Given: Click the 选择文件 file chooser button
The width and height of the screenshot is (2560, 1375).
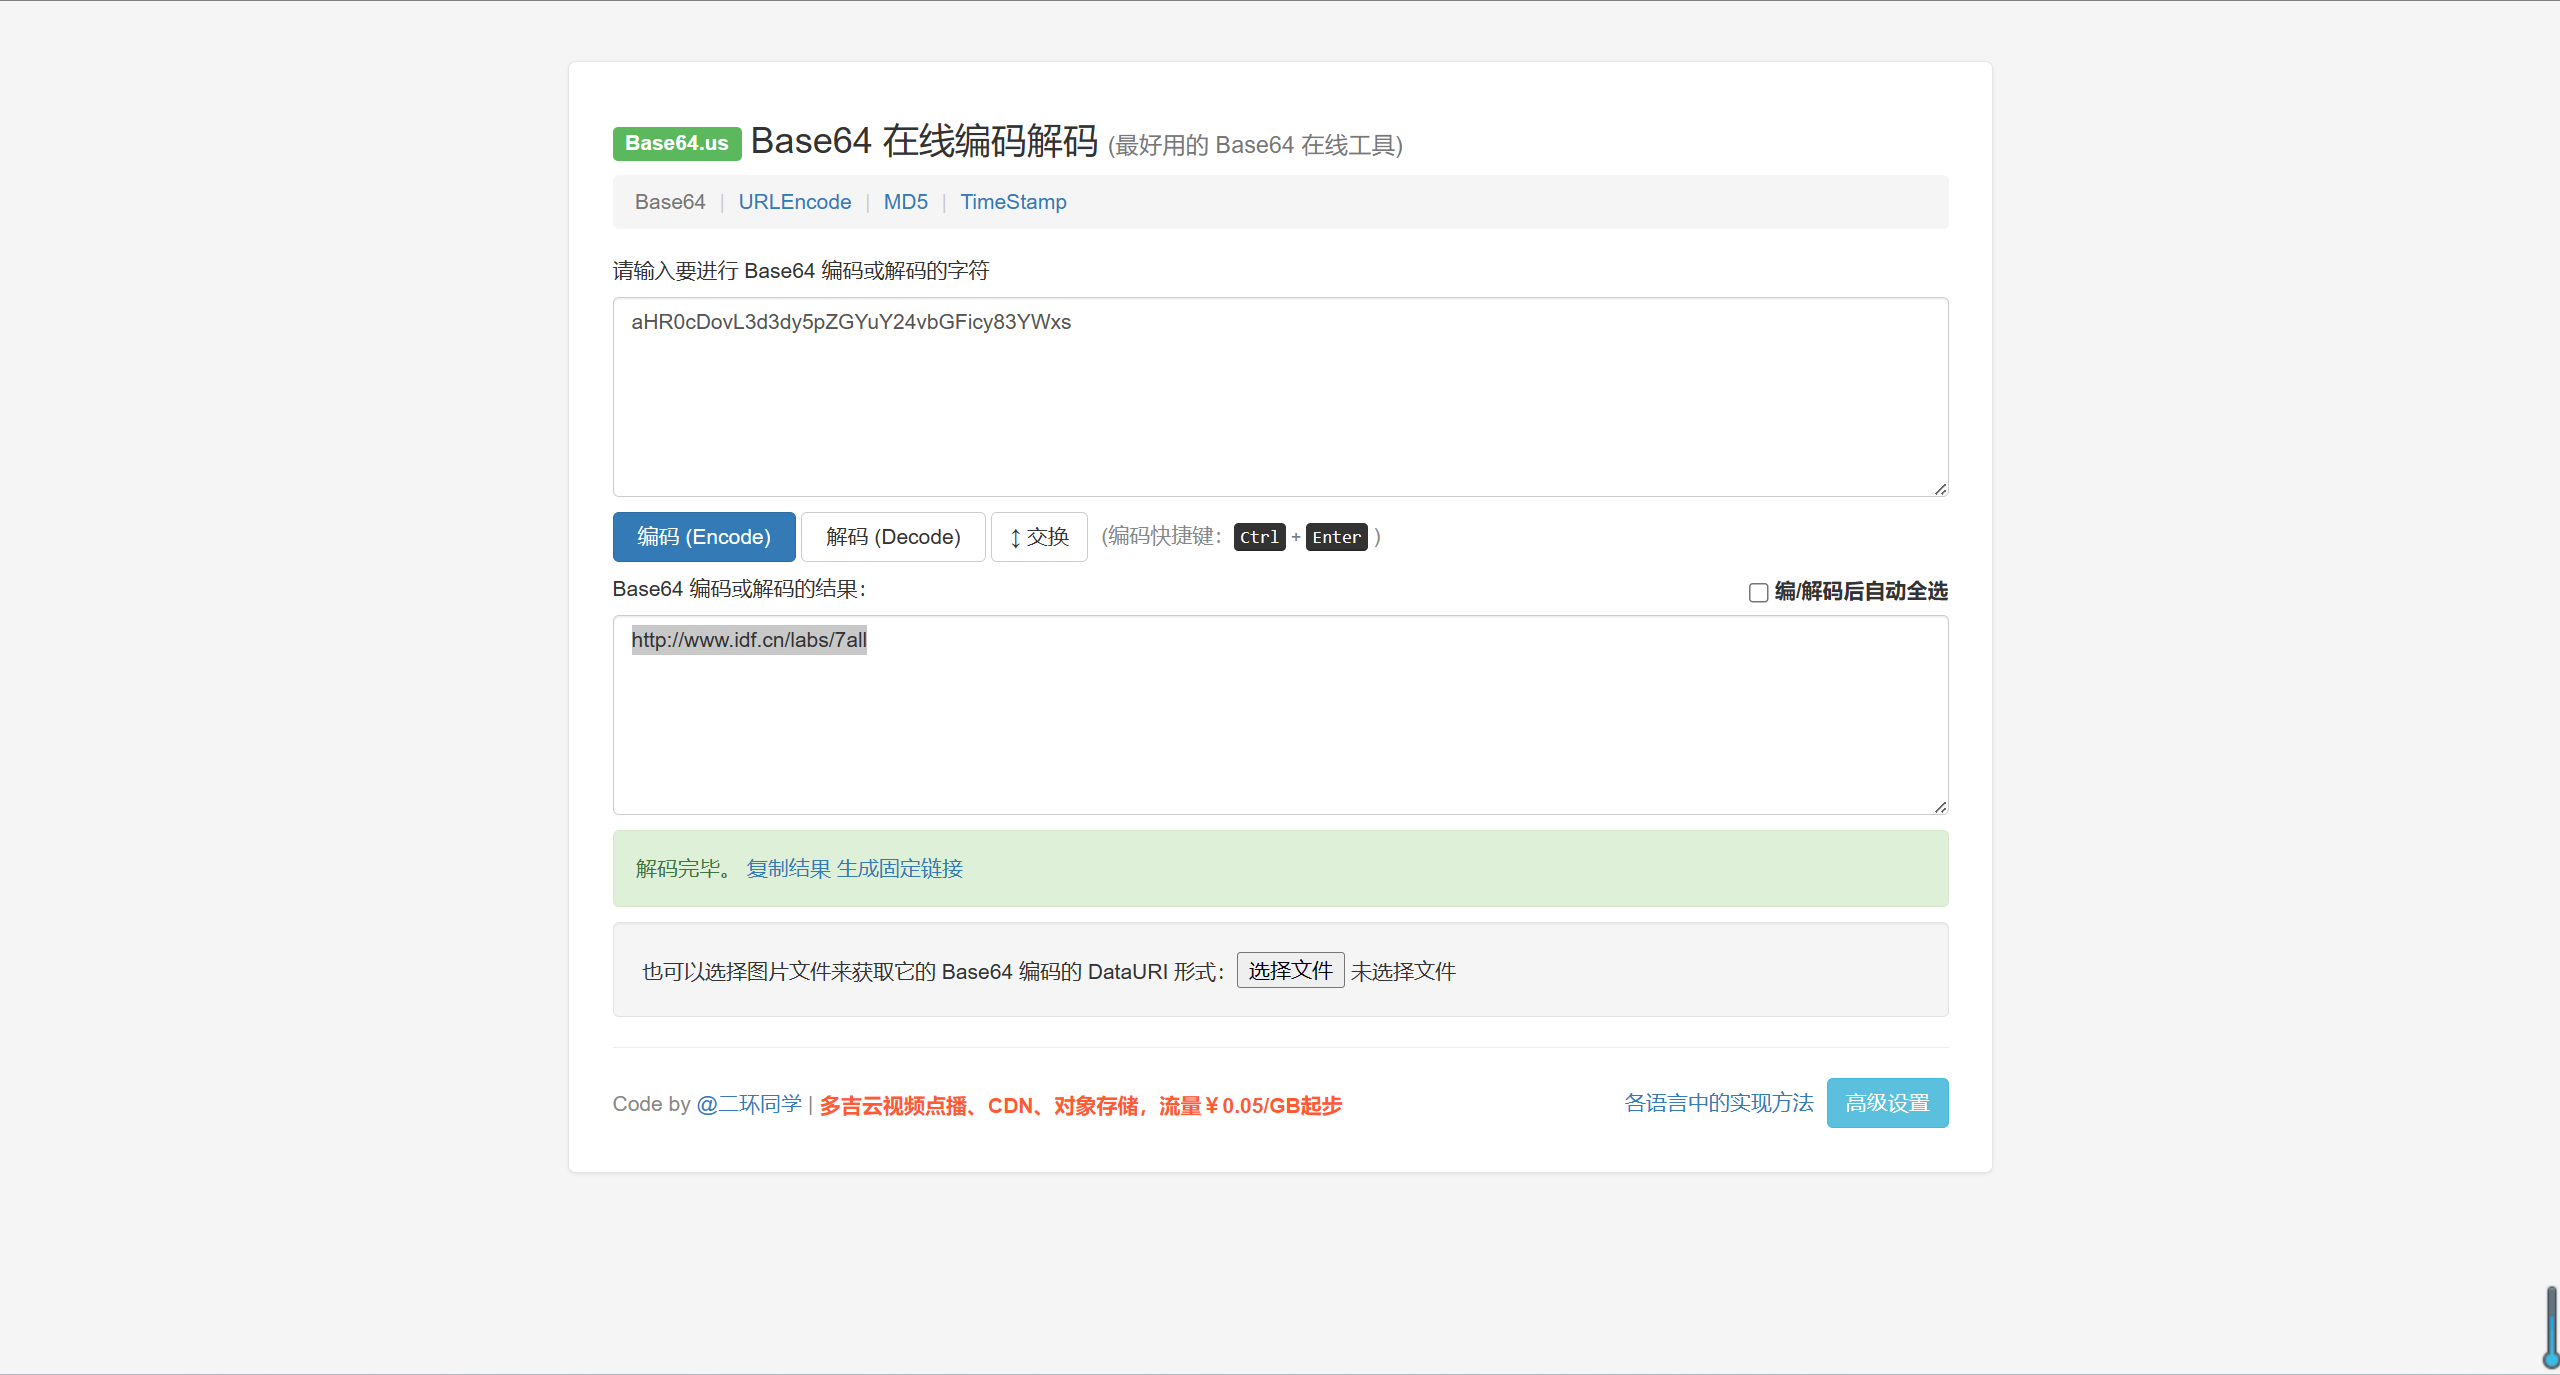Looking at the screenshot, I should (1289, 971).
